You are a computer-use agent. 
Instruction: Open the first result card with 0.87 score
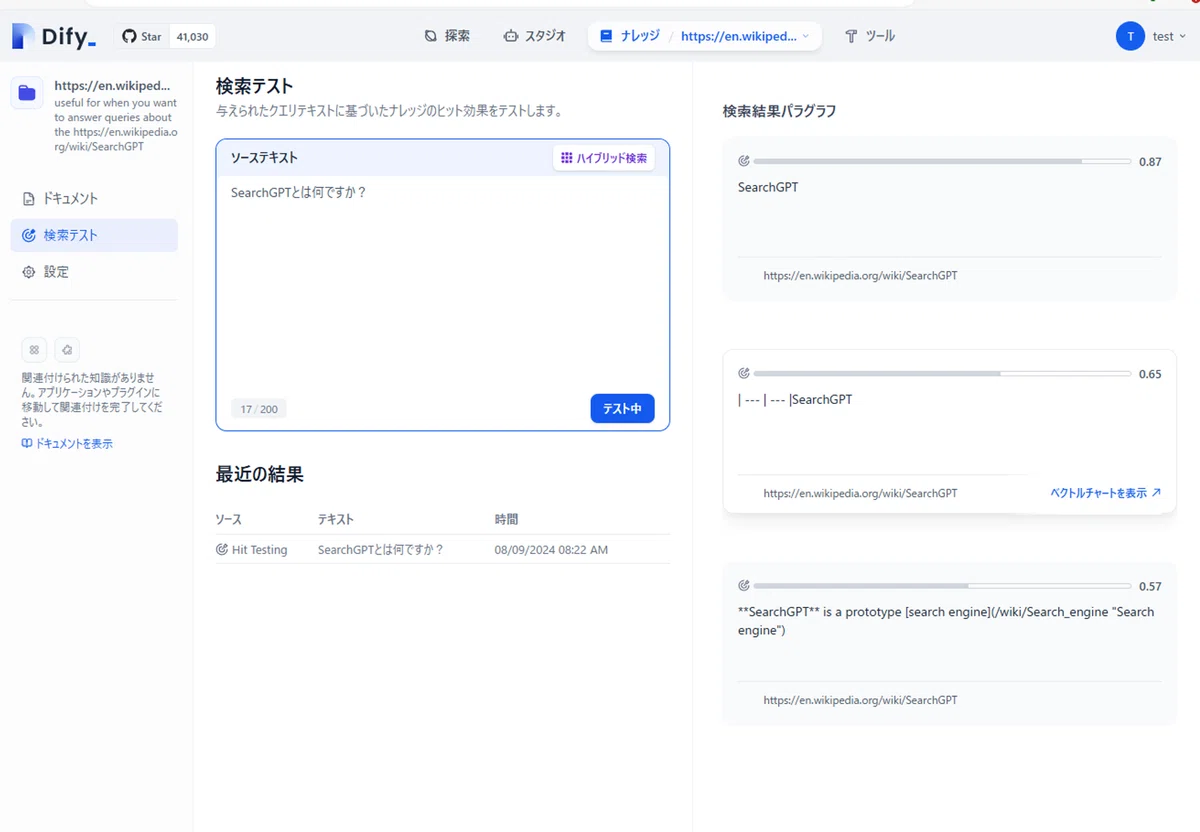click(x=949, y=219)
